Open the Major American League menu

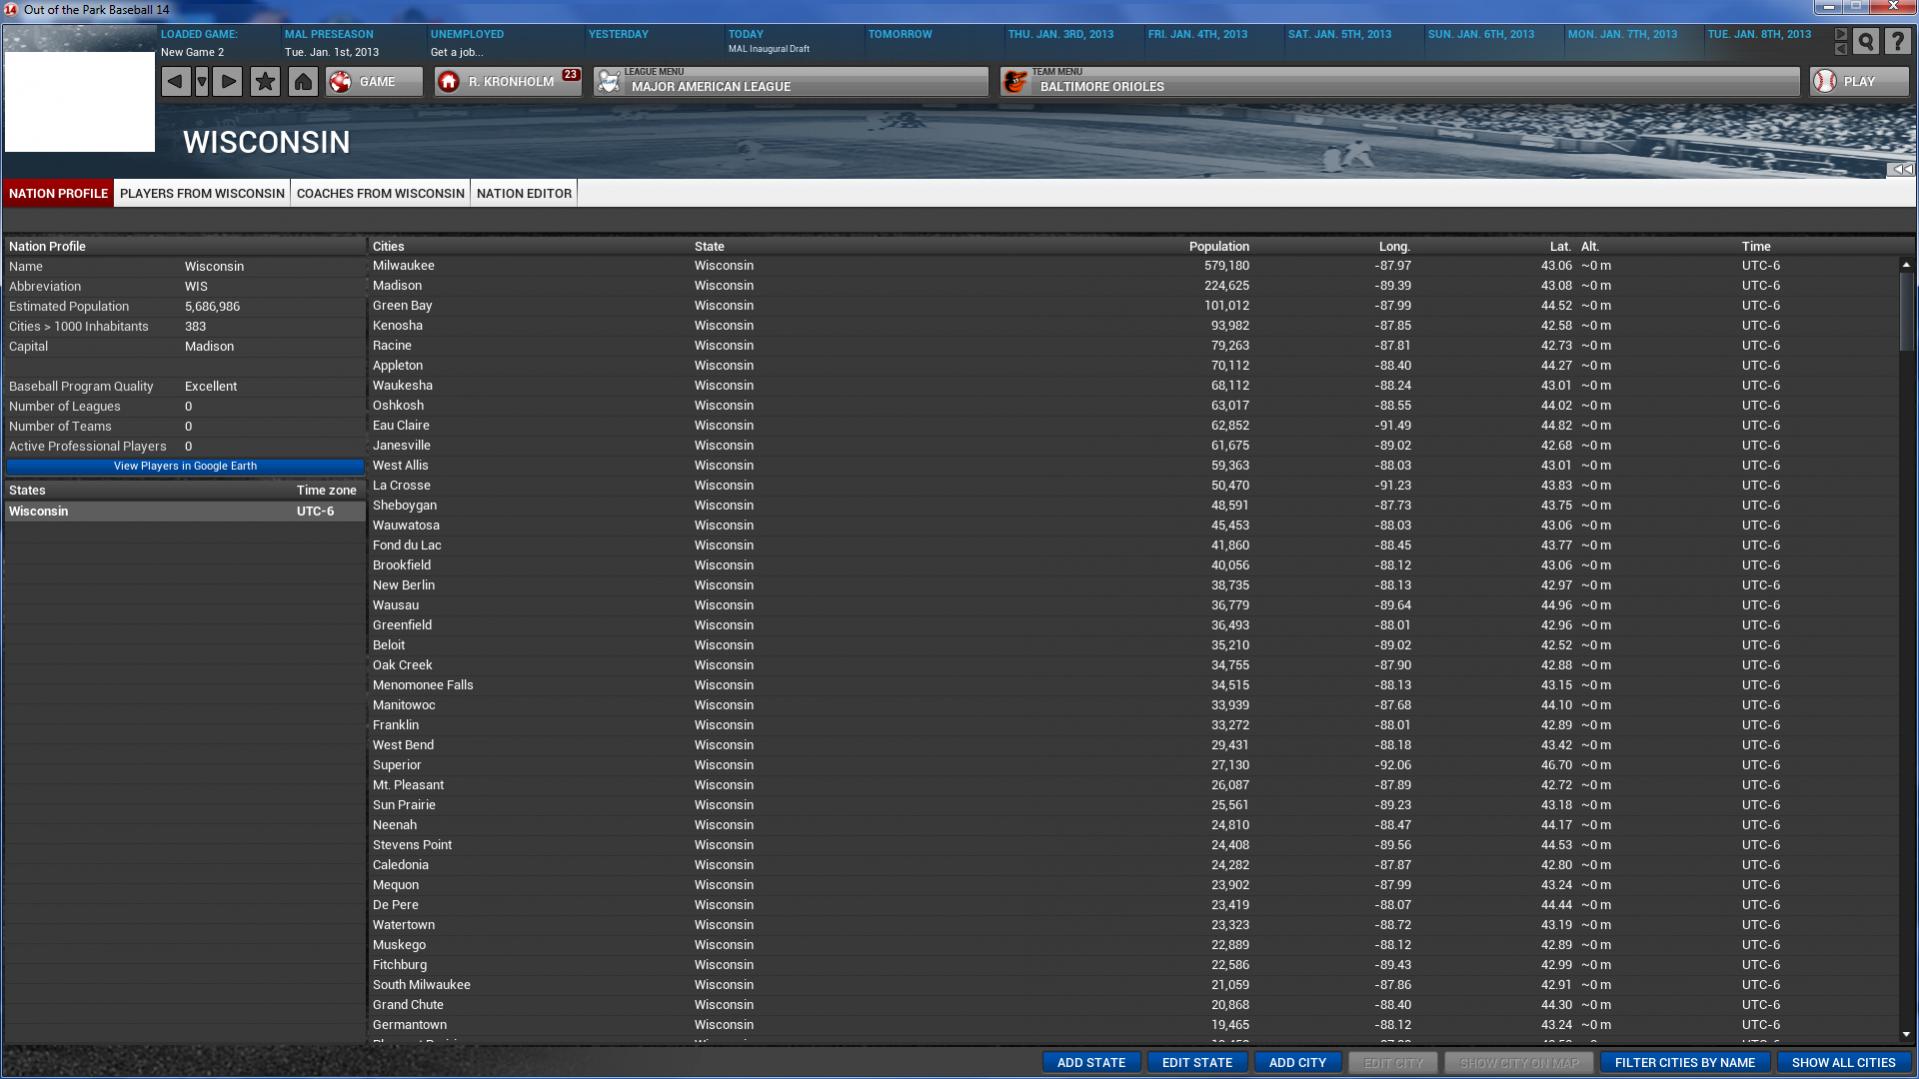(x=791, y=82)
